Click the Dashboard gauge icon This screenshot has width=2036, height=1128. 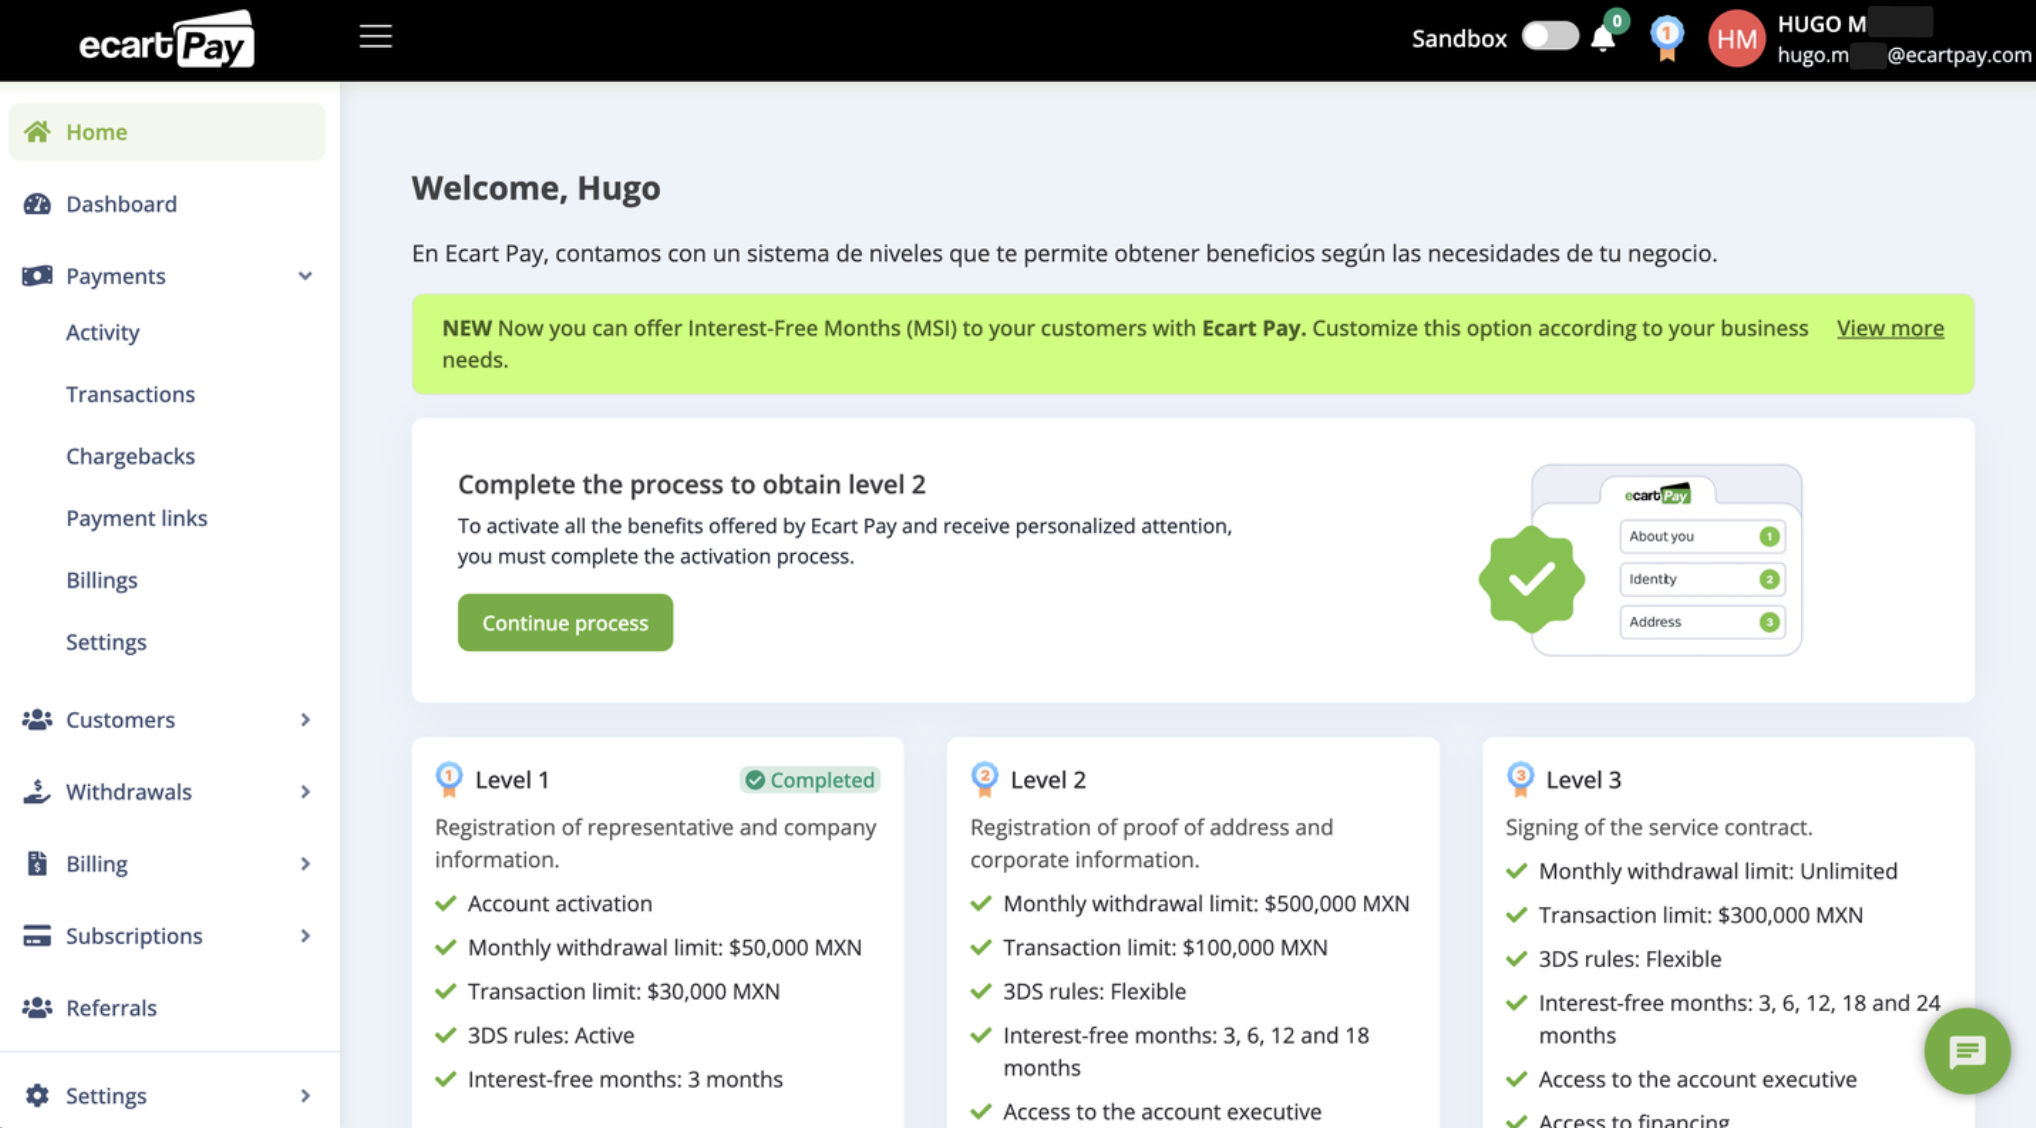click(x=37, y=204)
